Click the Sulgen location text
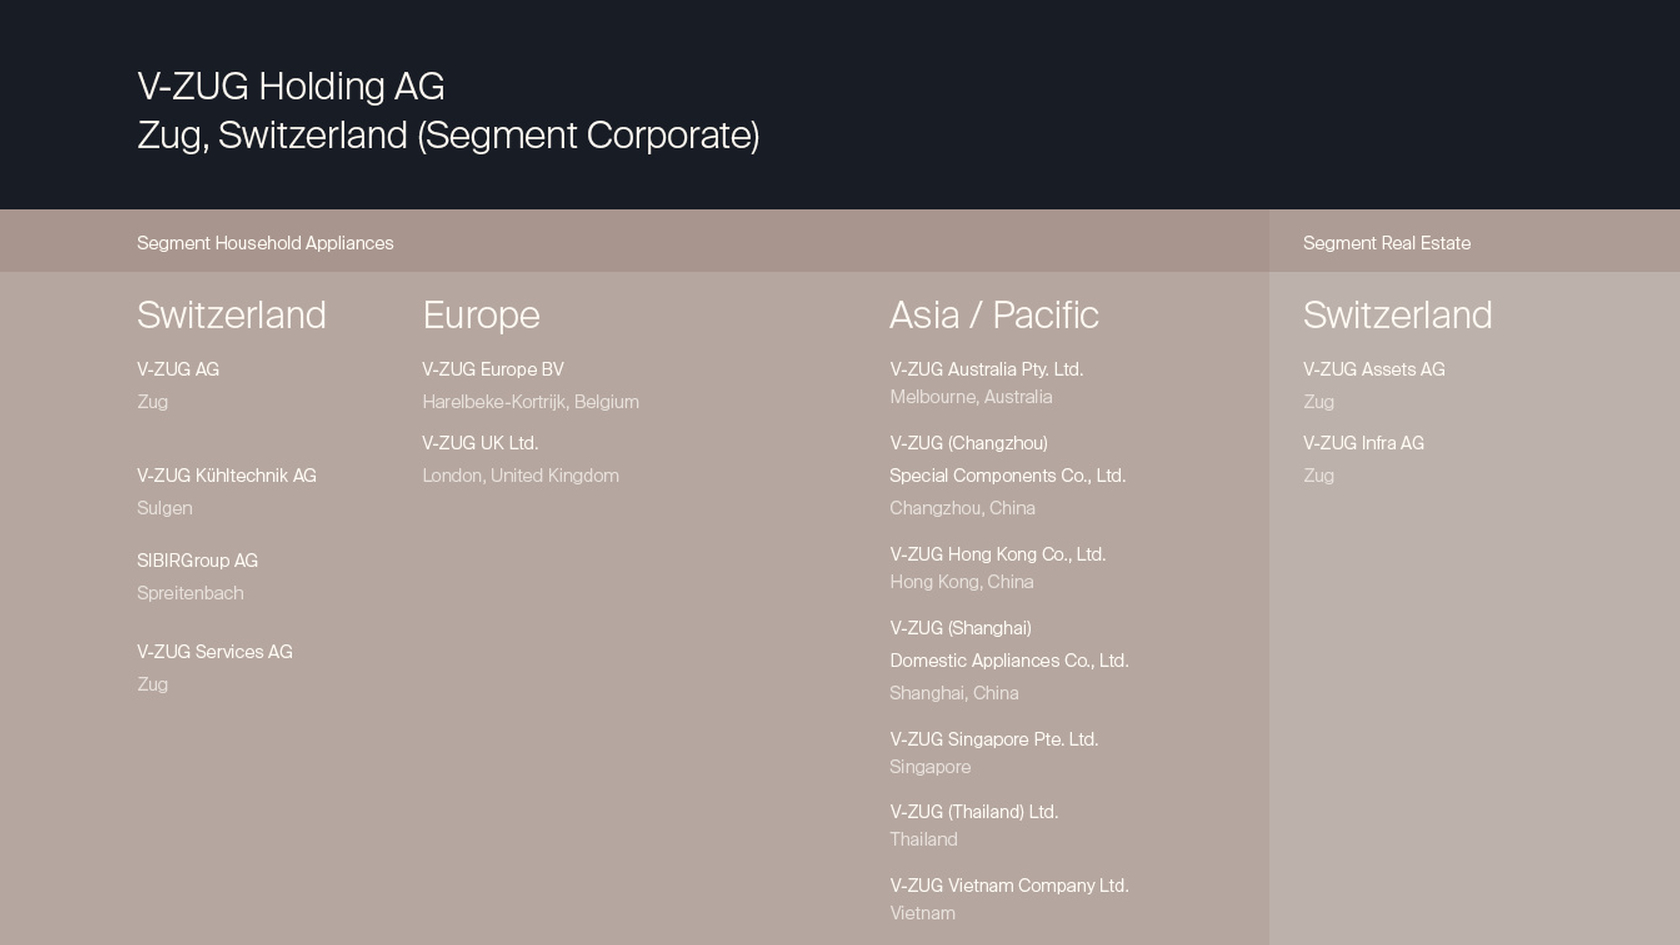 tap(164, 508)
